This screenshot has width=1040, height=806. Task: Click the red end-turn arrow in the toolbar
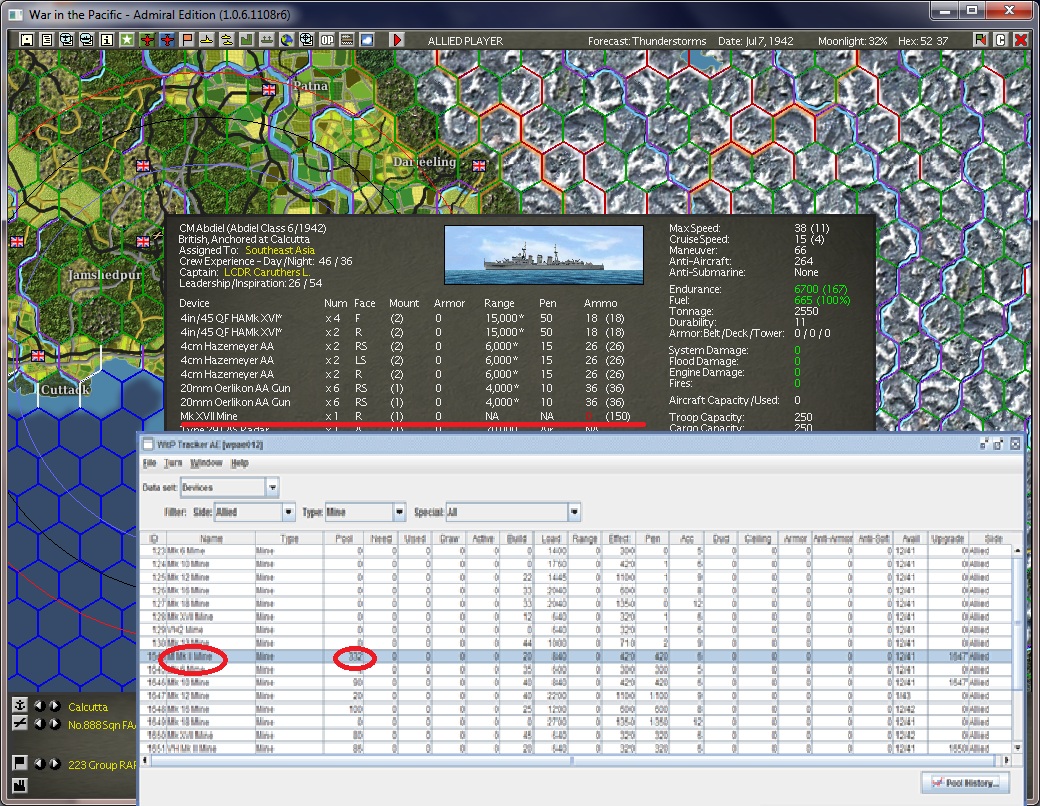(x=397, y=40)
